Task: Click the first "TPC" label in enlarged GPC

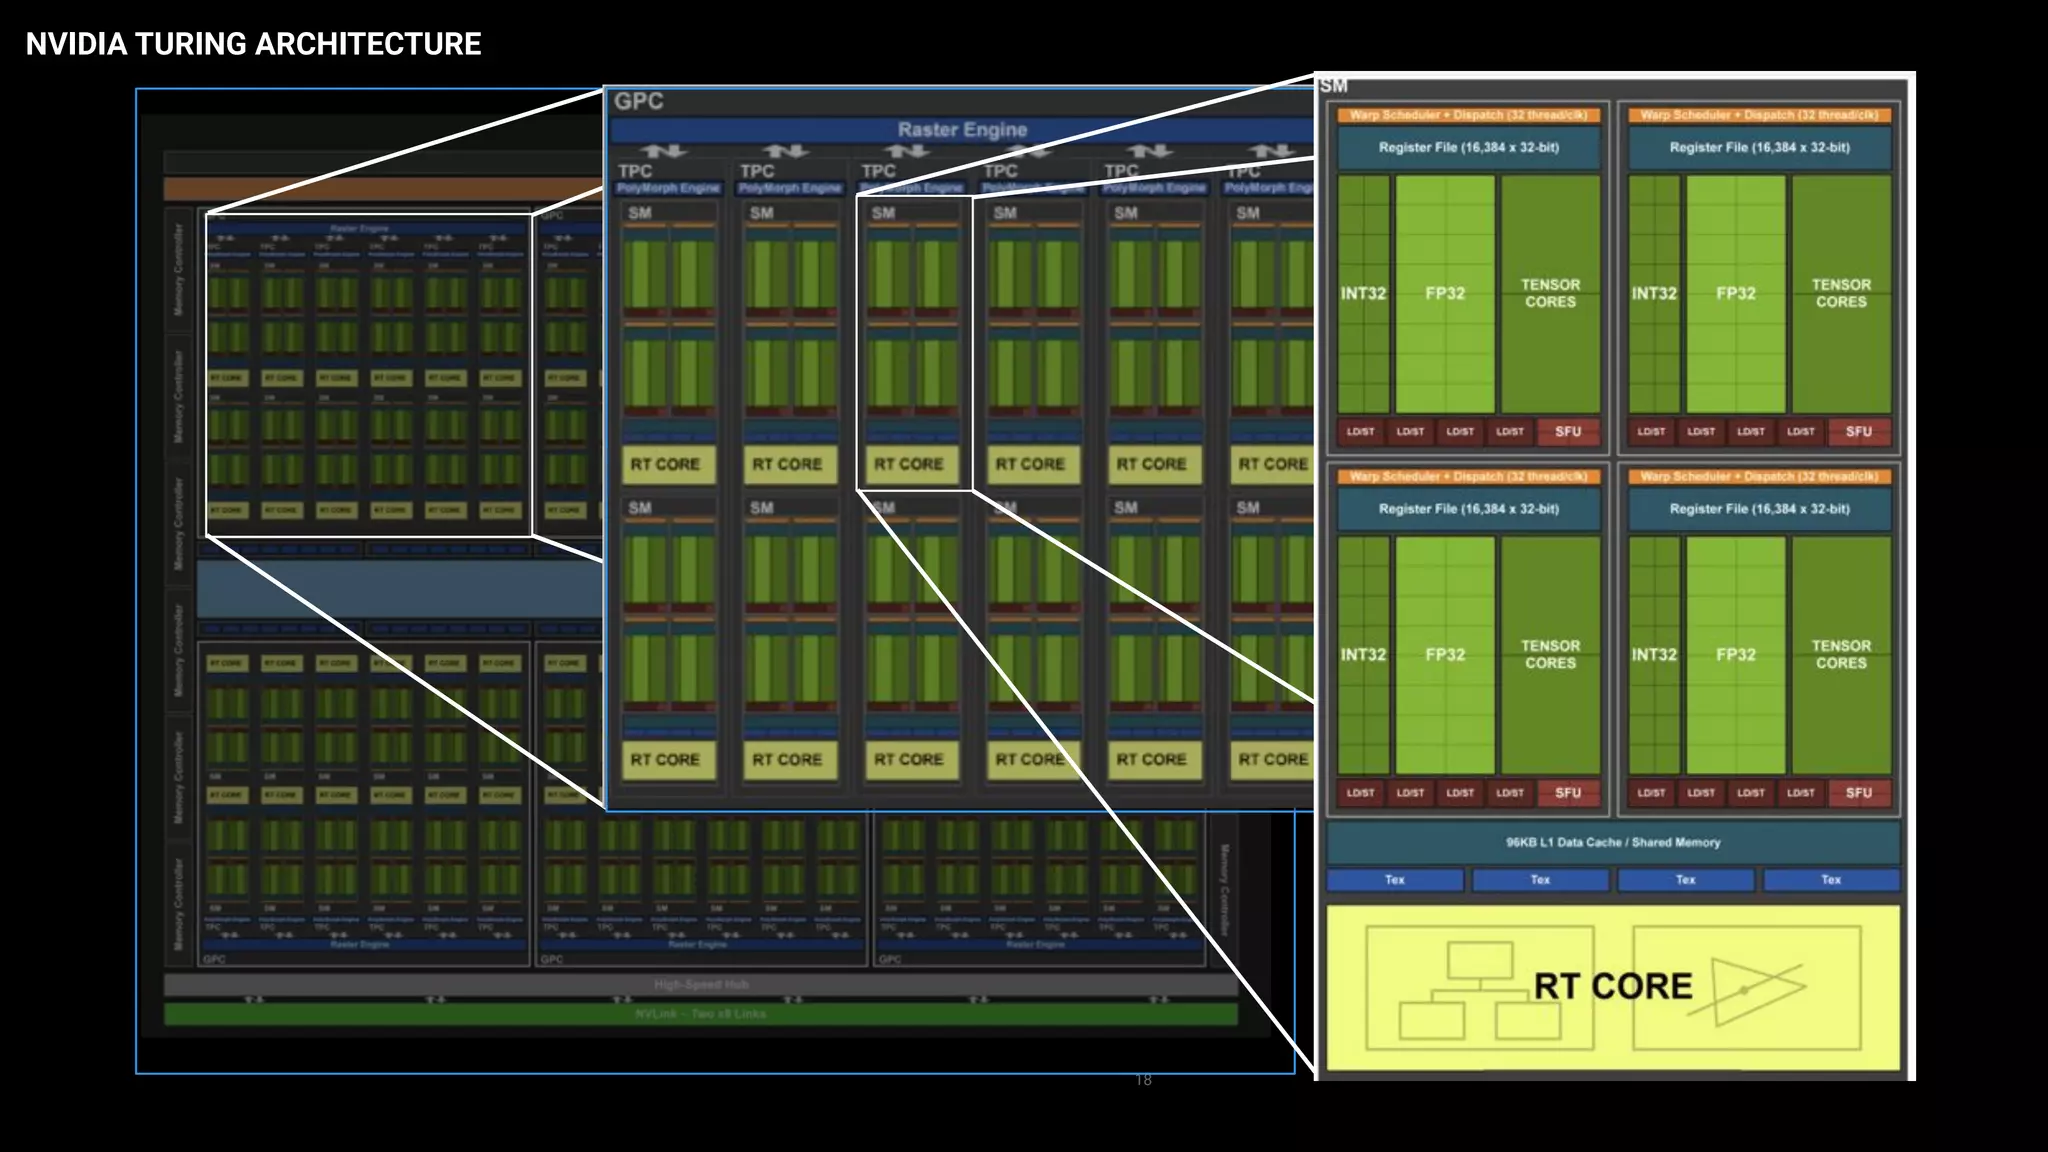Action: (x=635, y=171)
